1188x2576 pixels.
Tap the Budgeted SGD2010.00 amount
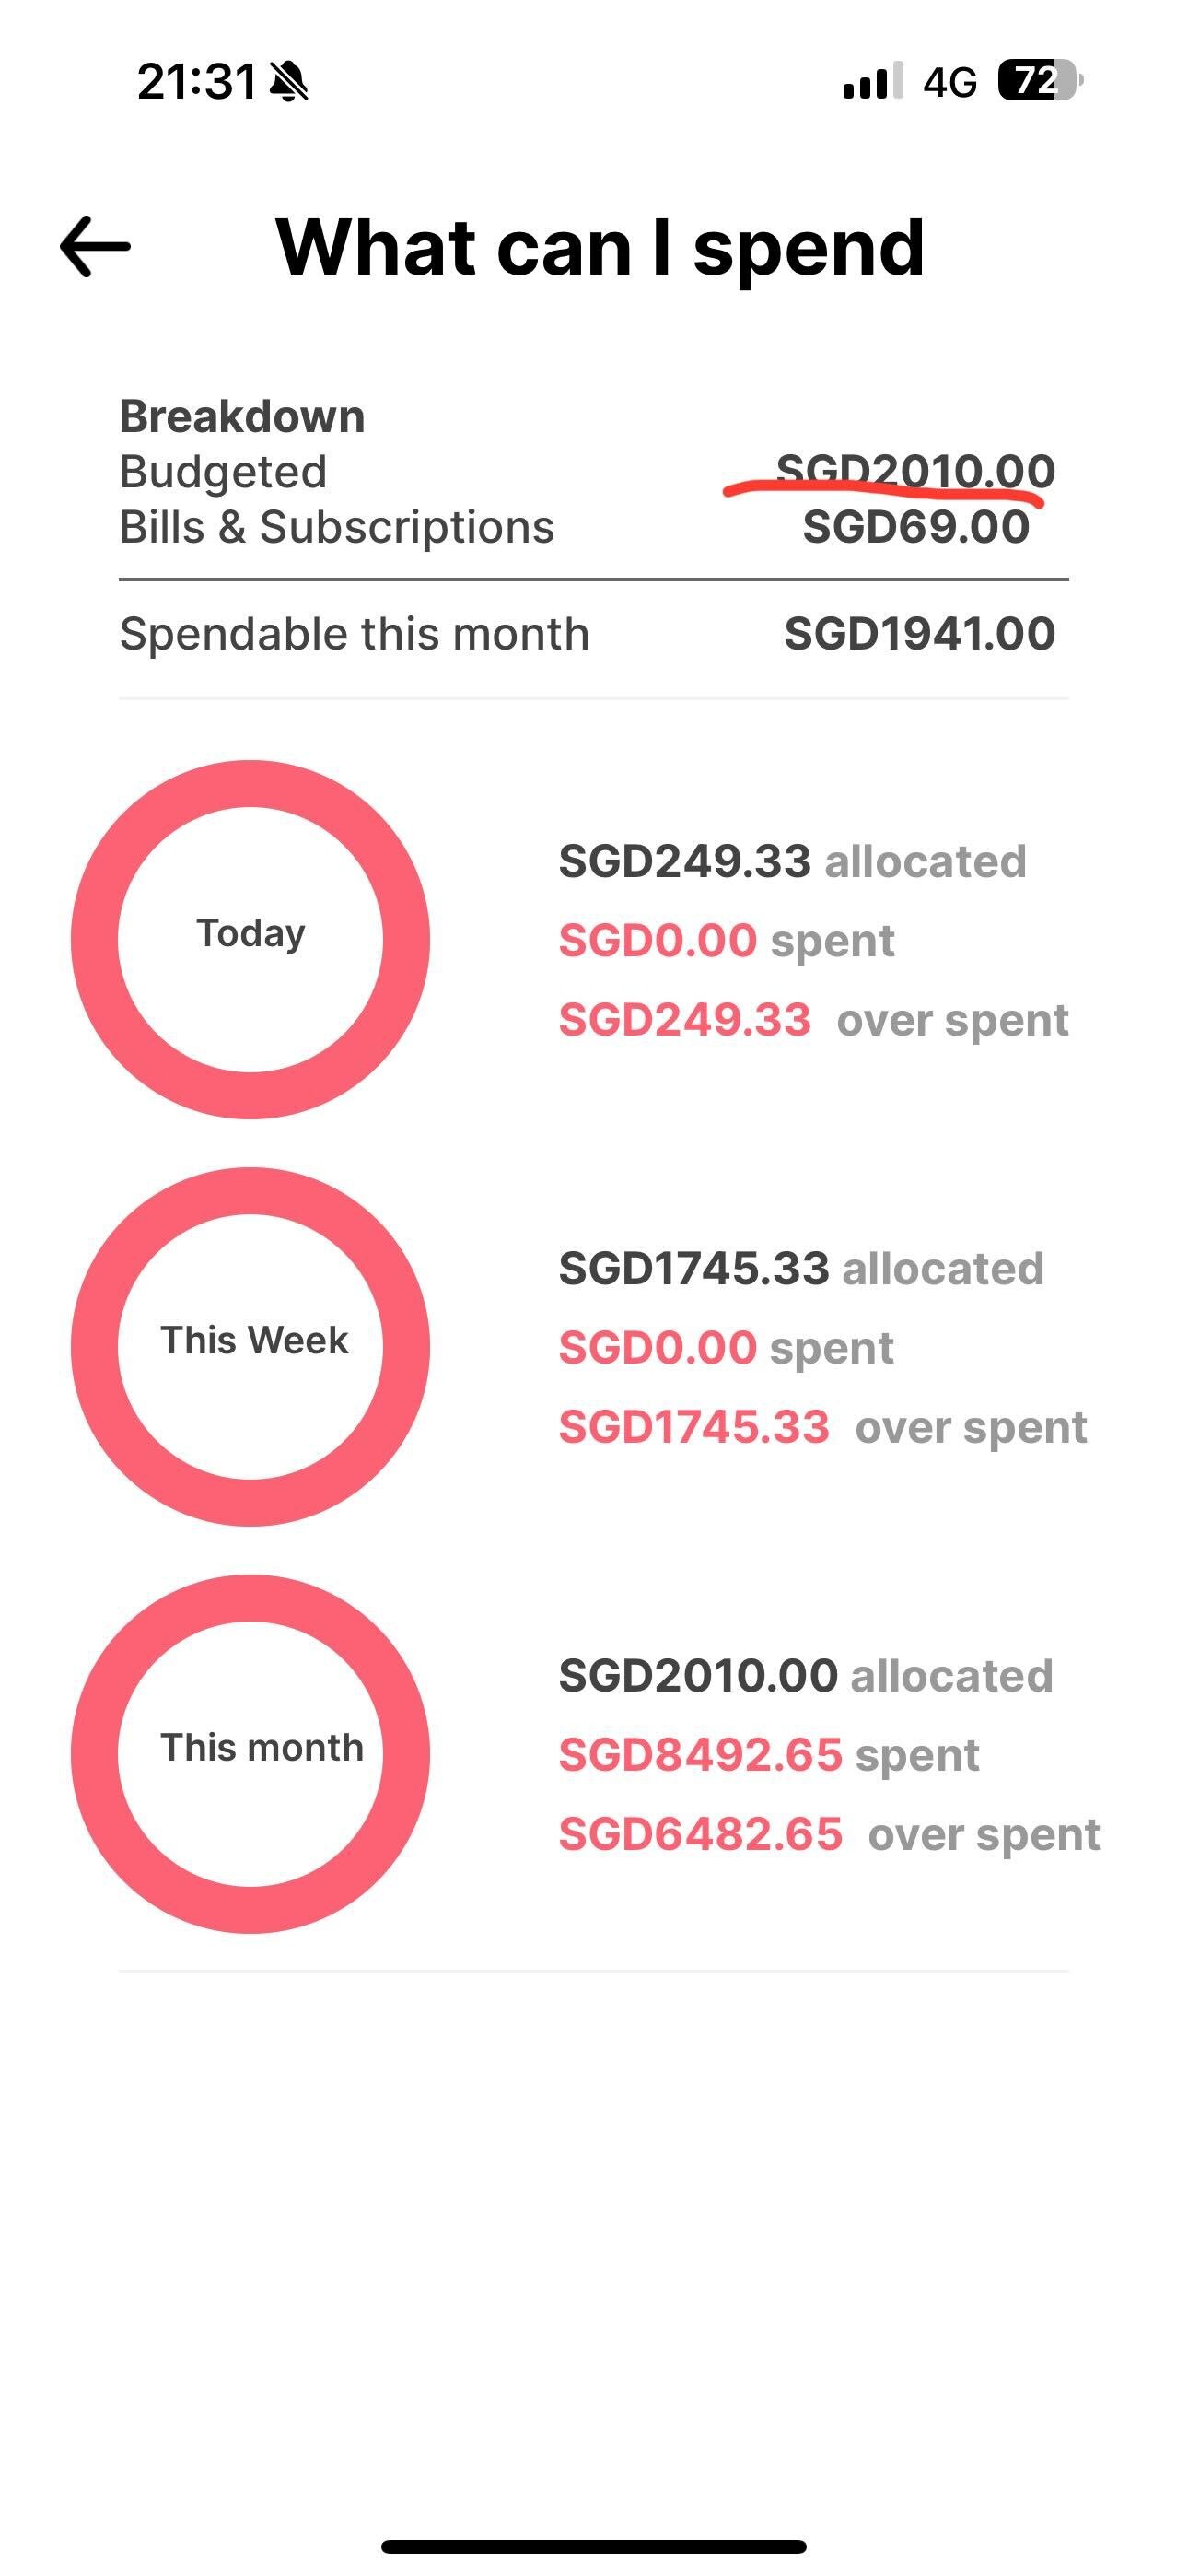[915, 471]
